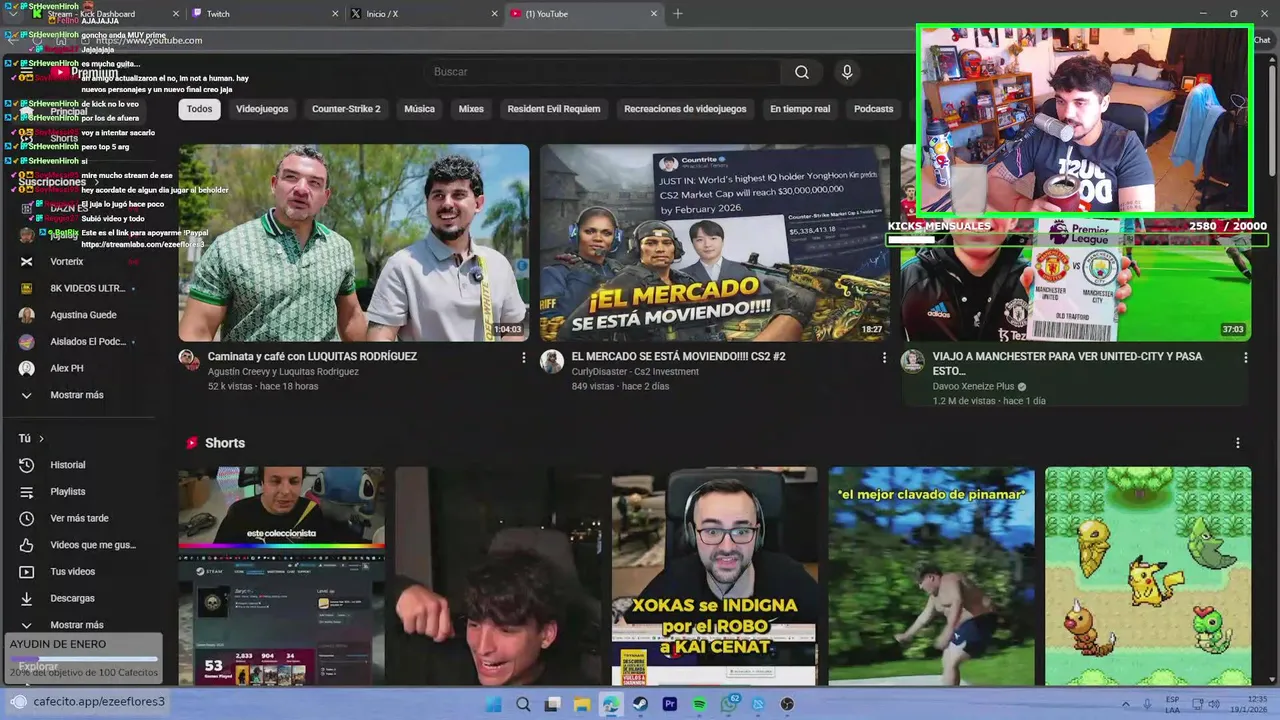The image size is (1280, 720).
Task: Open VIAJO A MANCHESTER video title link
Action: 1067,363
